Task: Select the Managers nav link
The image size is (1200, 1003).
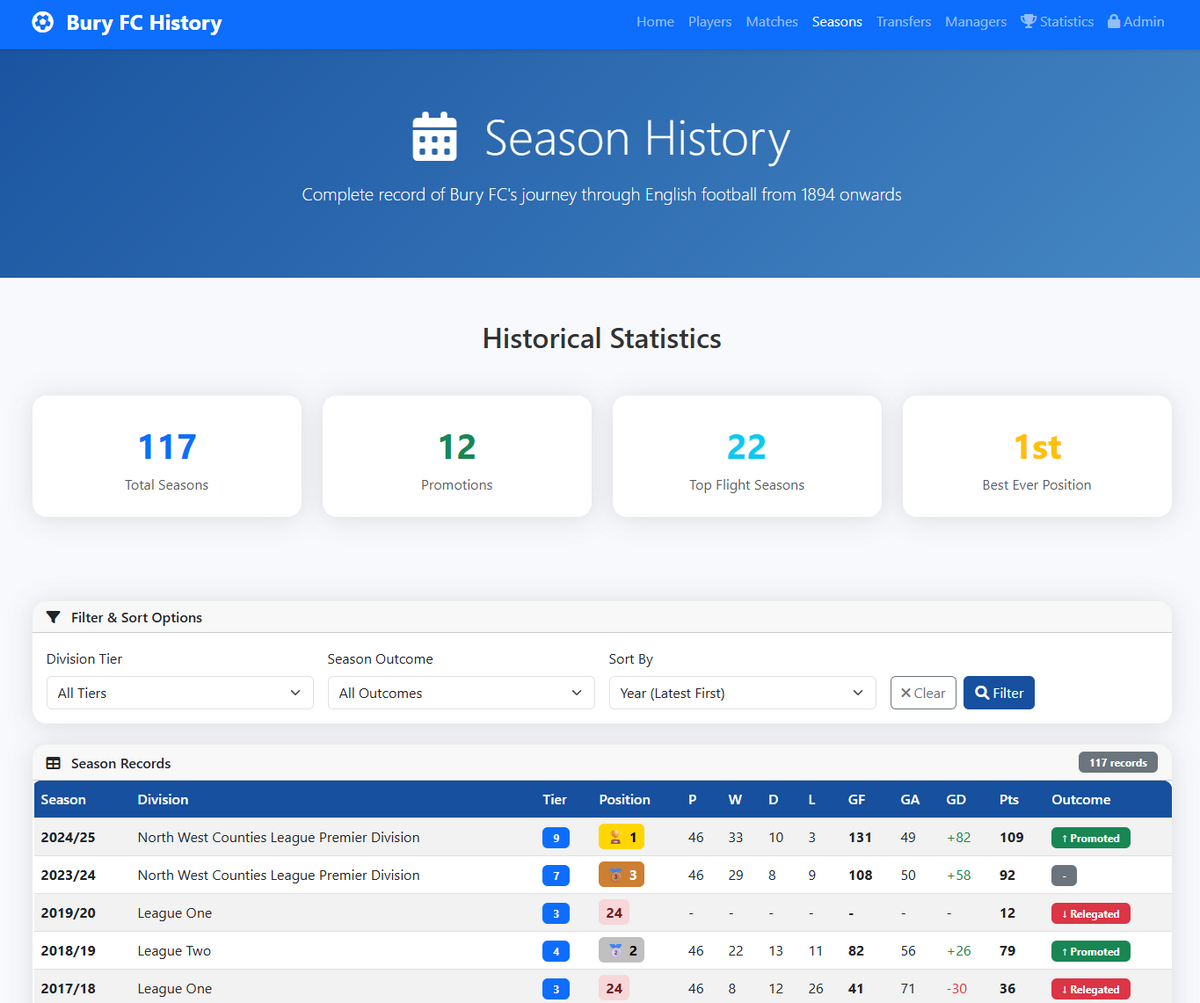Action: click(x=976, y=21)
